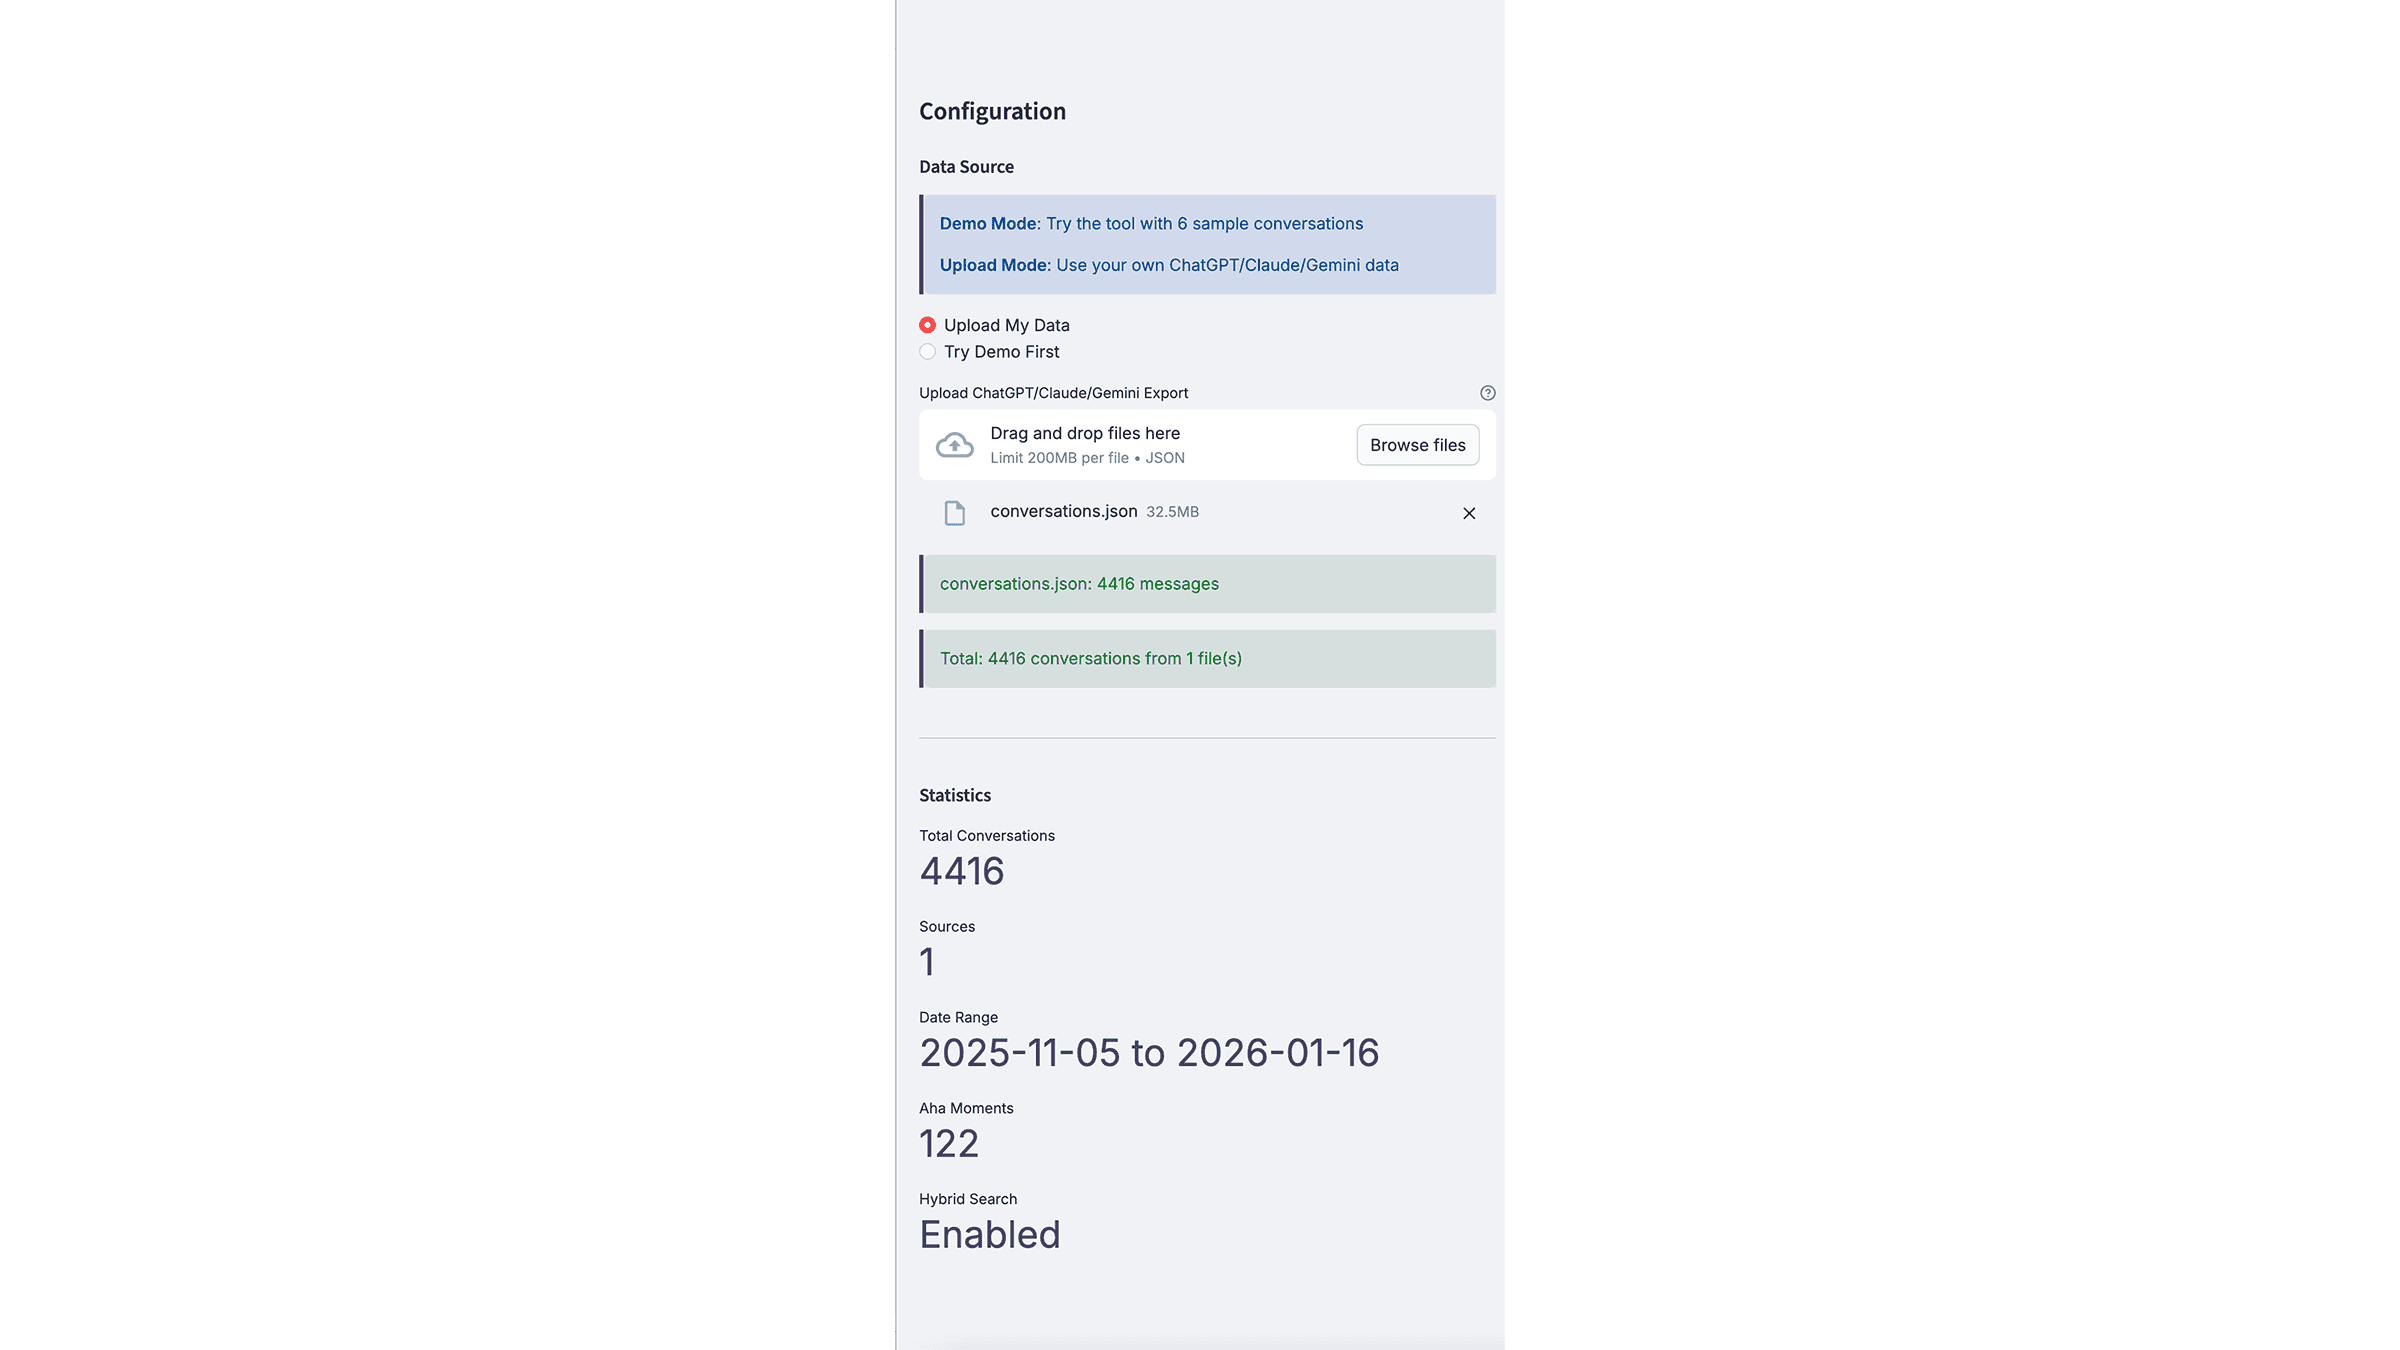Click the 32.5MB file size label
Screen dimensions: 2400x1350
[1172, 512]
